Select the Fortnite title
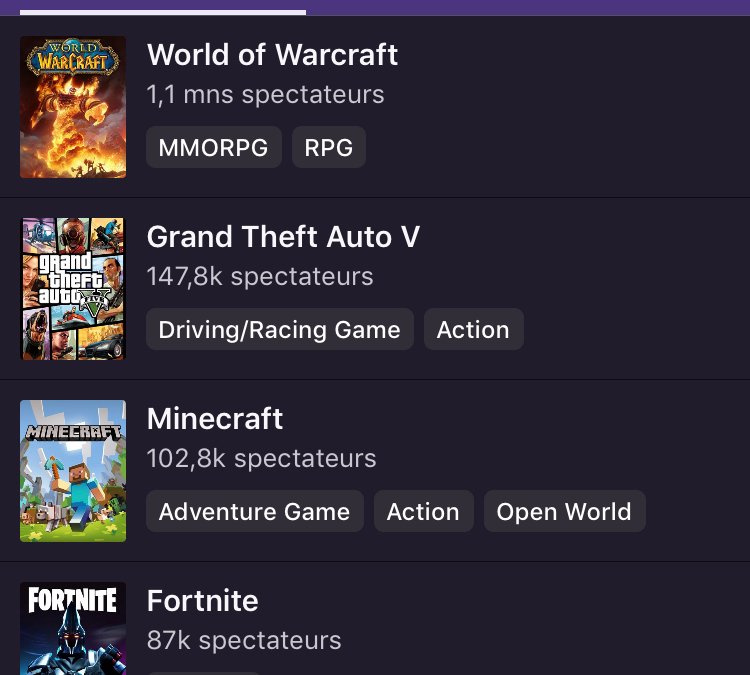750x675 pixels. (x=202, y=600)
